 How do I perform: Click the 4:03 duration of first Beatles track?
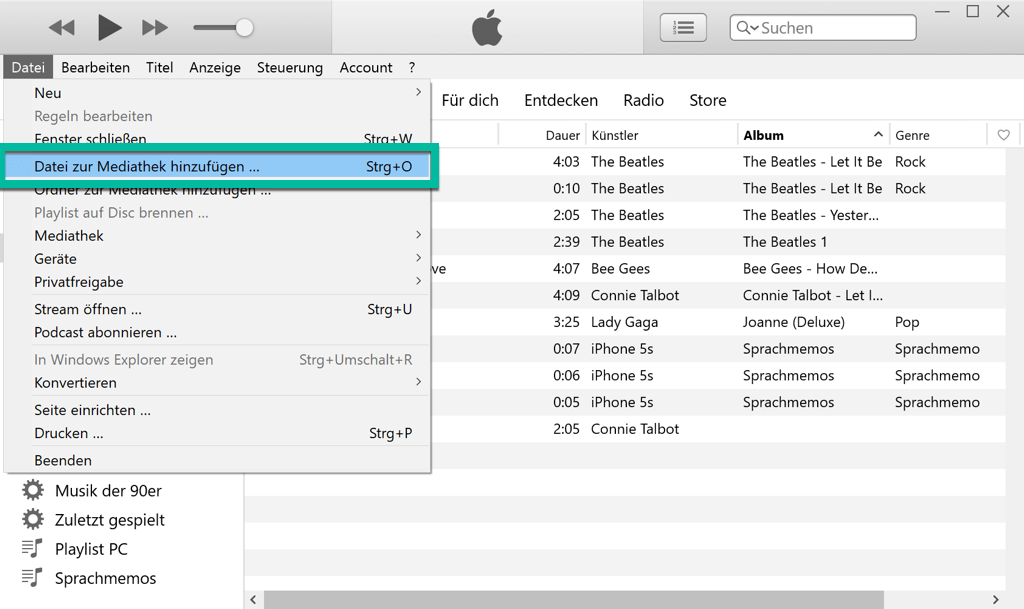[x=566, y=161]
